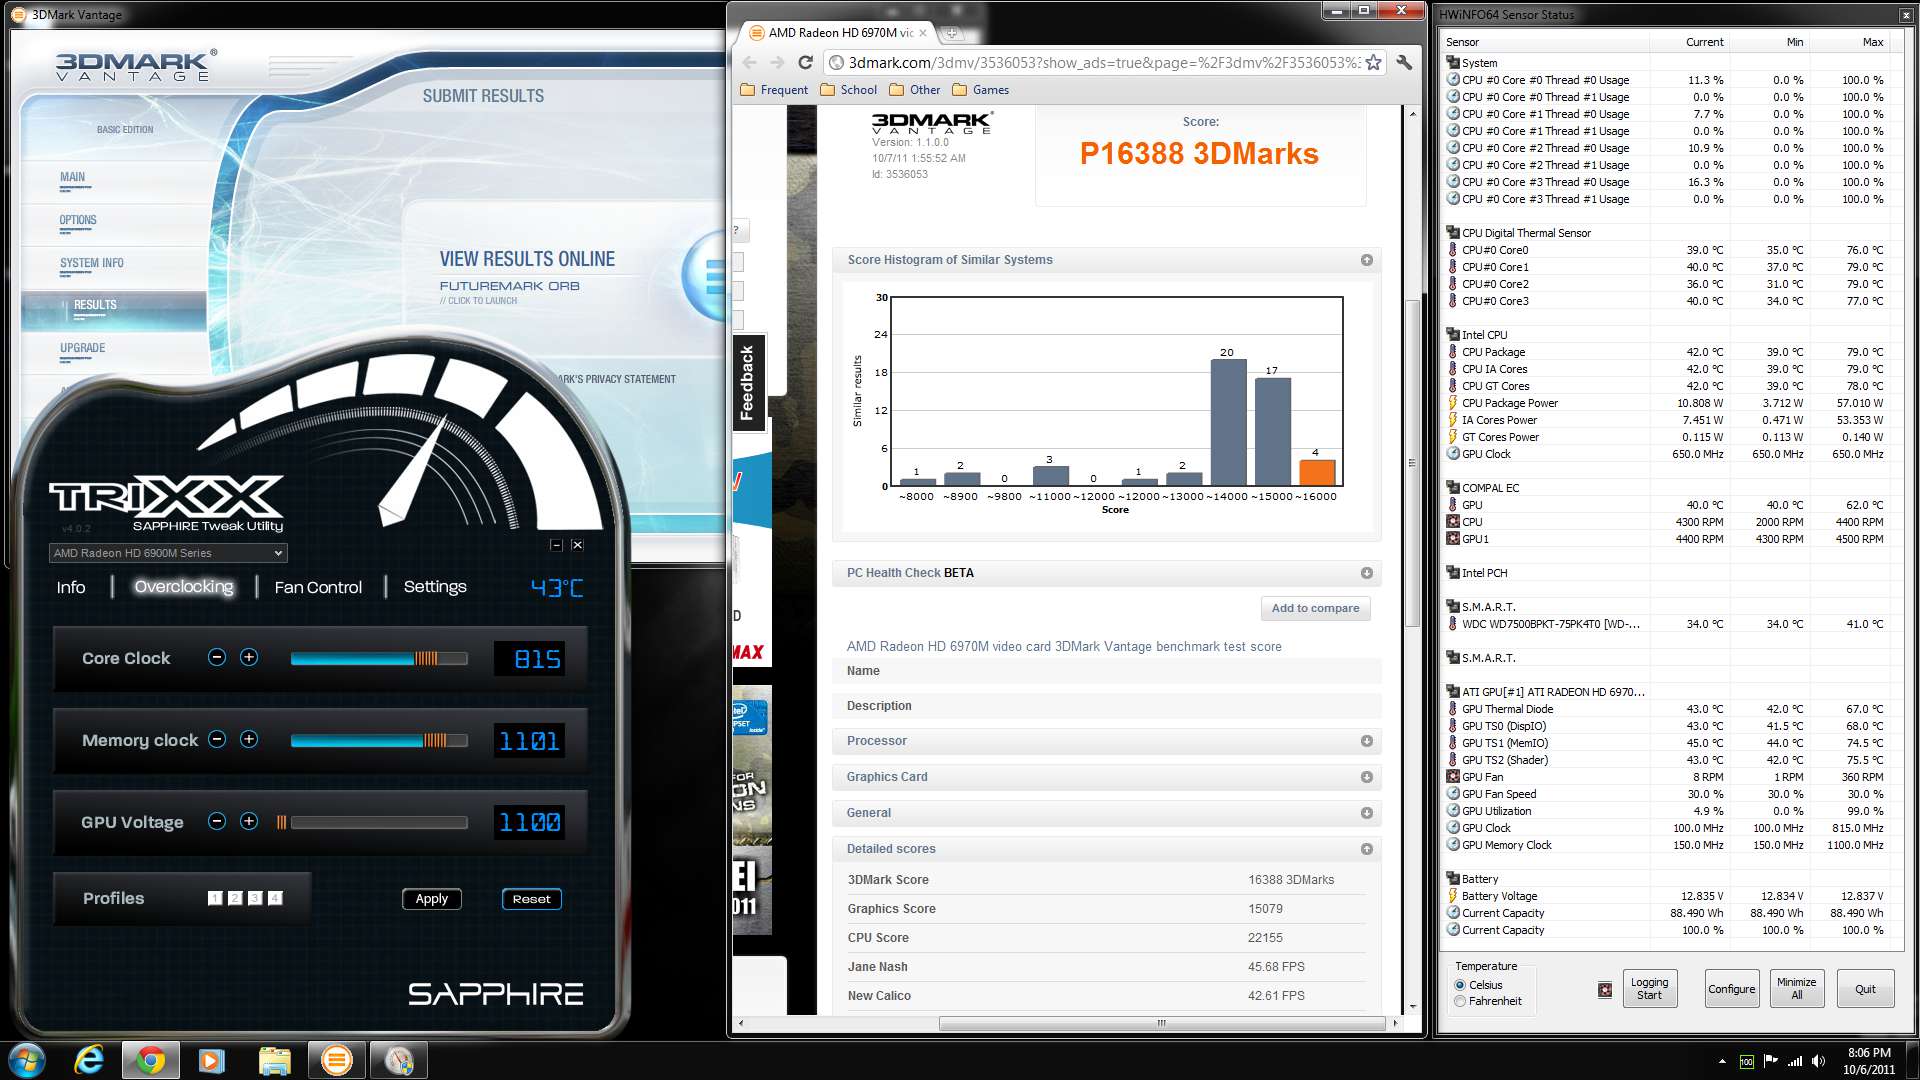Viewport: 1920px width, 1080px height.
Task: Expand the Graphics Card section
Action: click(1367, 777)
